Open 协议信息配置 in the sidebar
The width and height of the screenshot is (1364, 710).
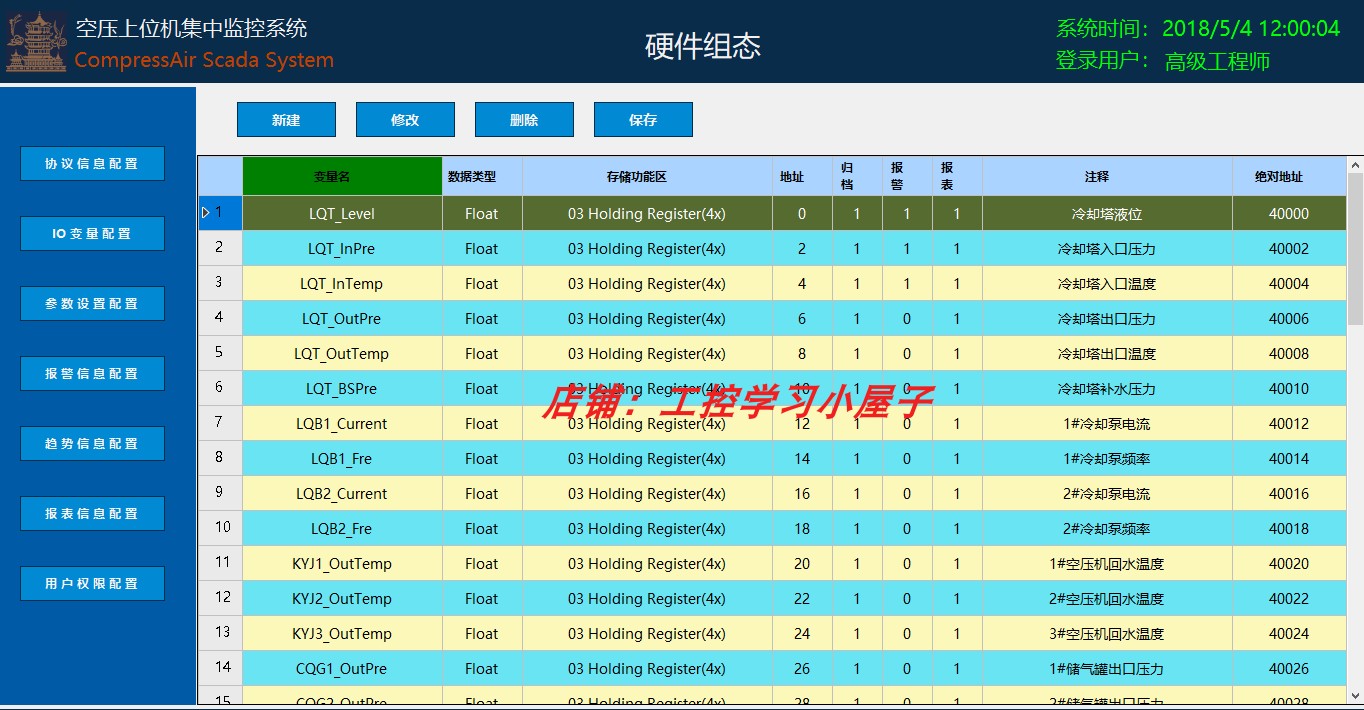(x=92, y=164)
